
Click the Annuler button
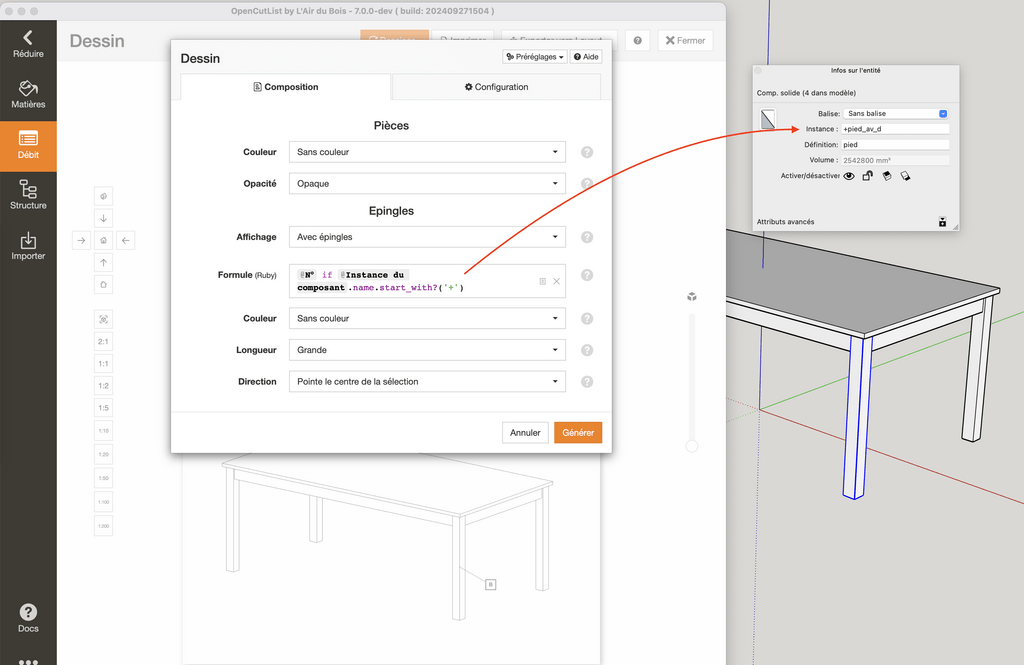(525, 432)
